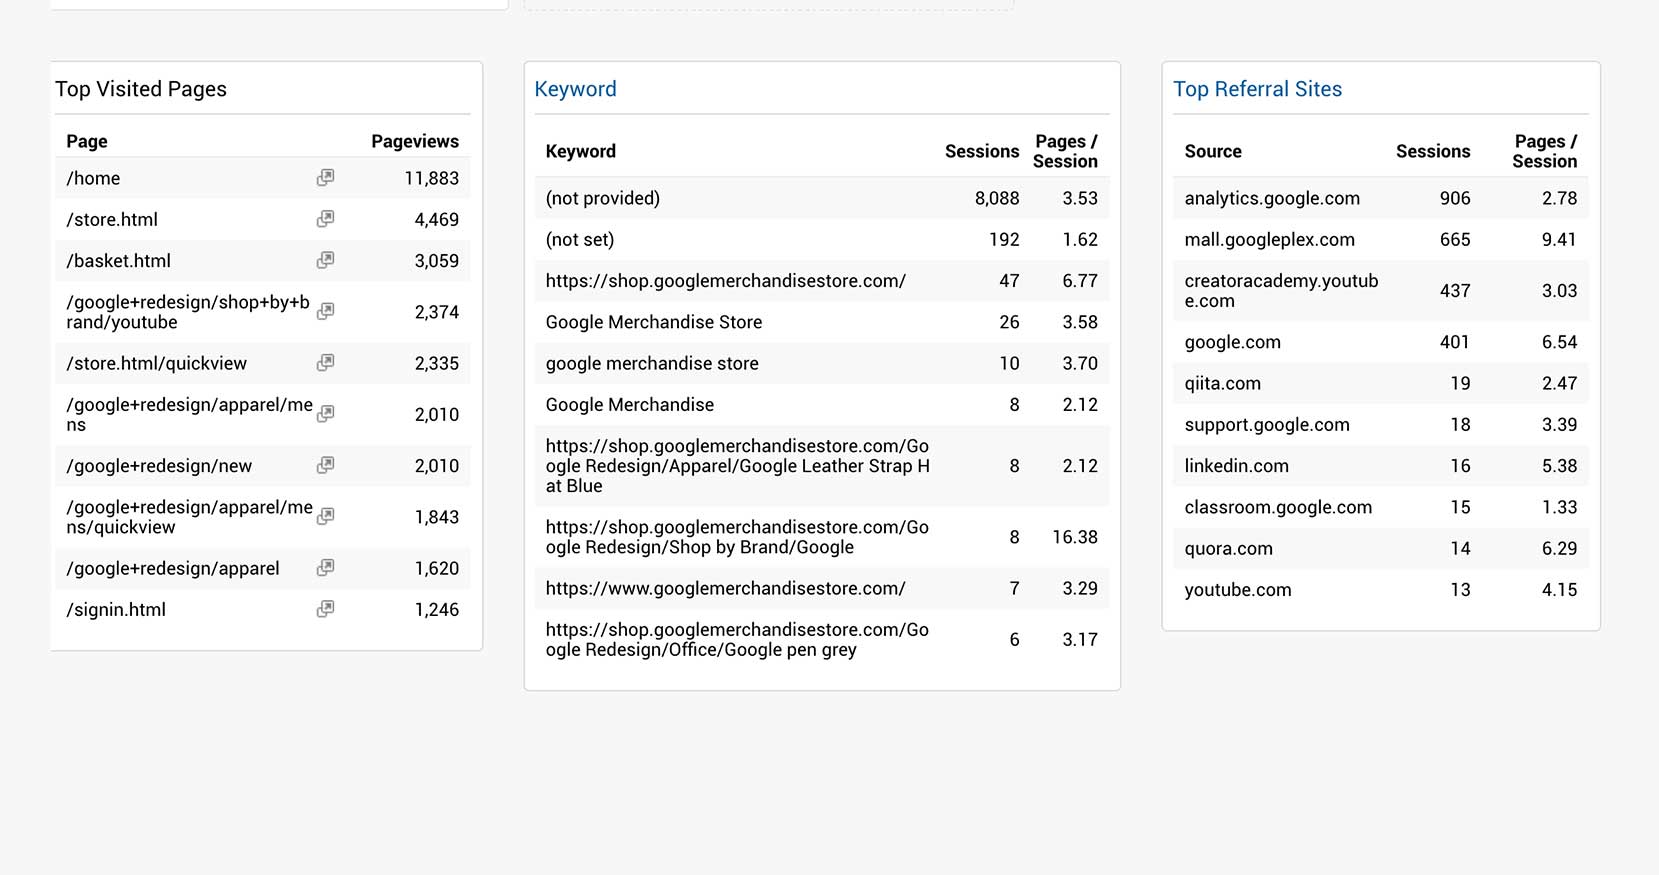Select the Google Merchandise keyword with 8 sessions
The height and width of the screenshot is (875, 1659).
pos(630,404)
